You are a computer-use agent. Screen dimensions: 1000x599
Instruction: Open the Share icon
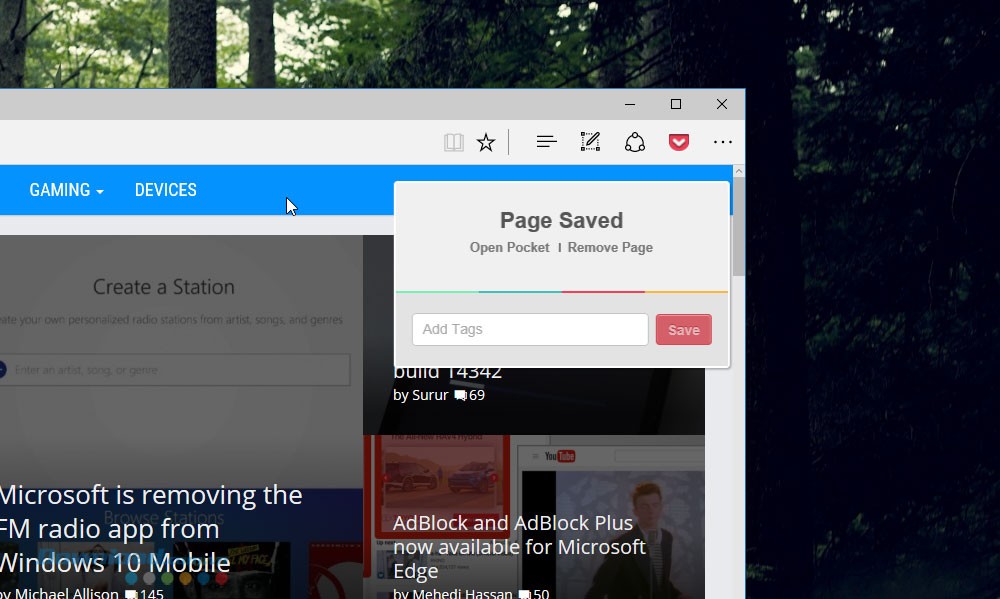635,141
